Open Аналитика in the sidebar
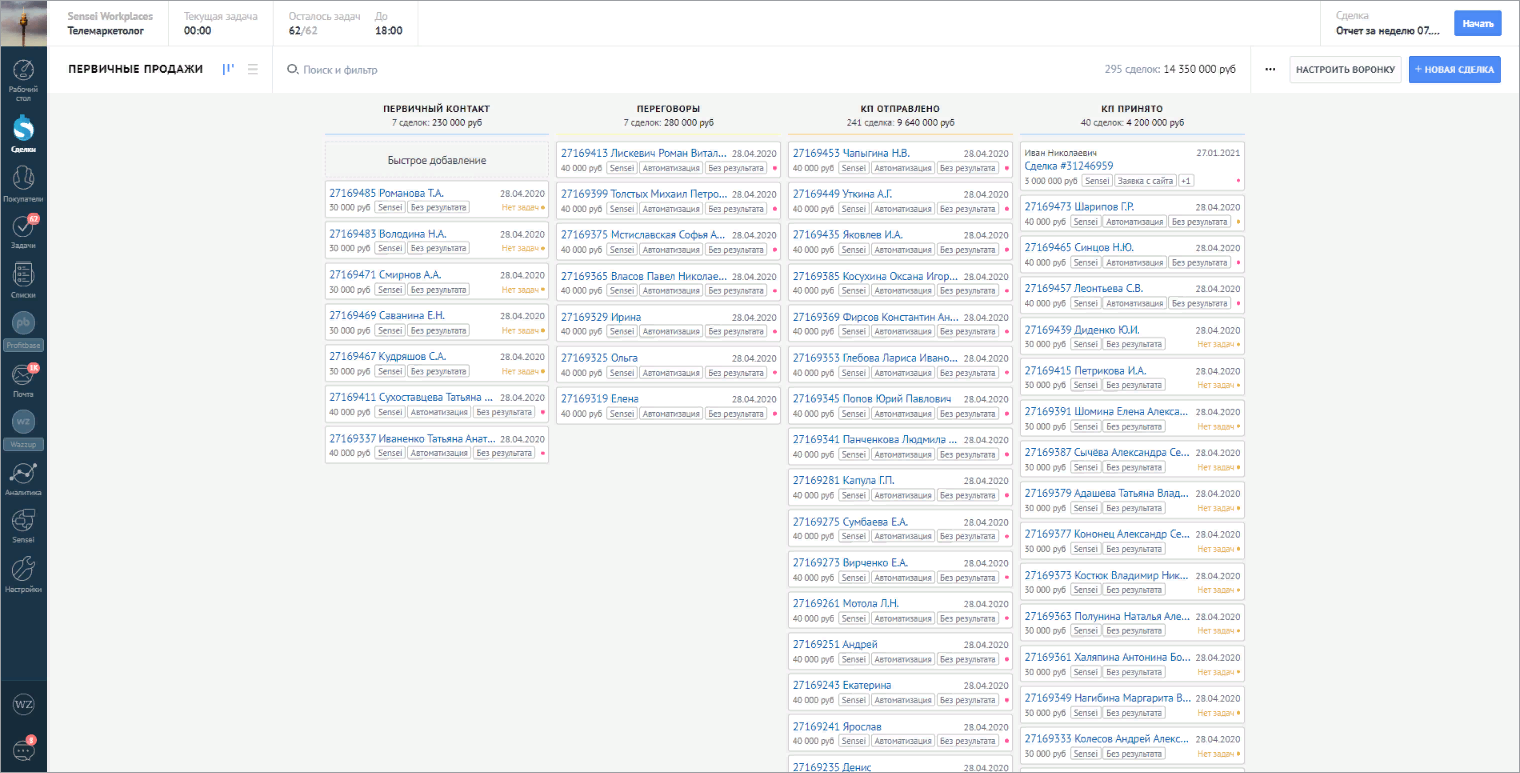The image size is (1520, 773). coord(23,478)
